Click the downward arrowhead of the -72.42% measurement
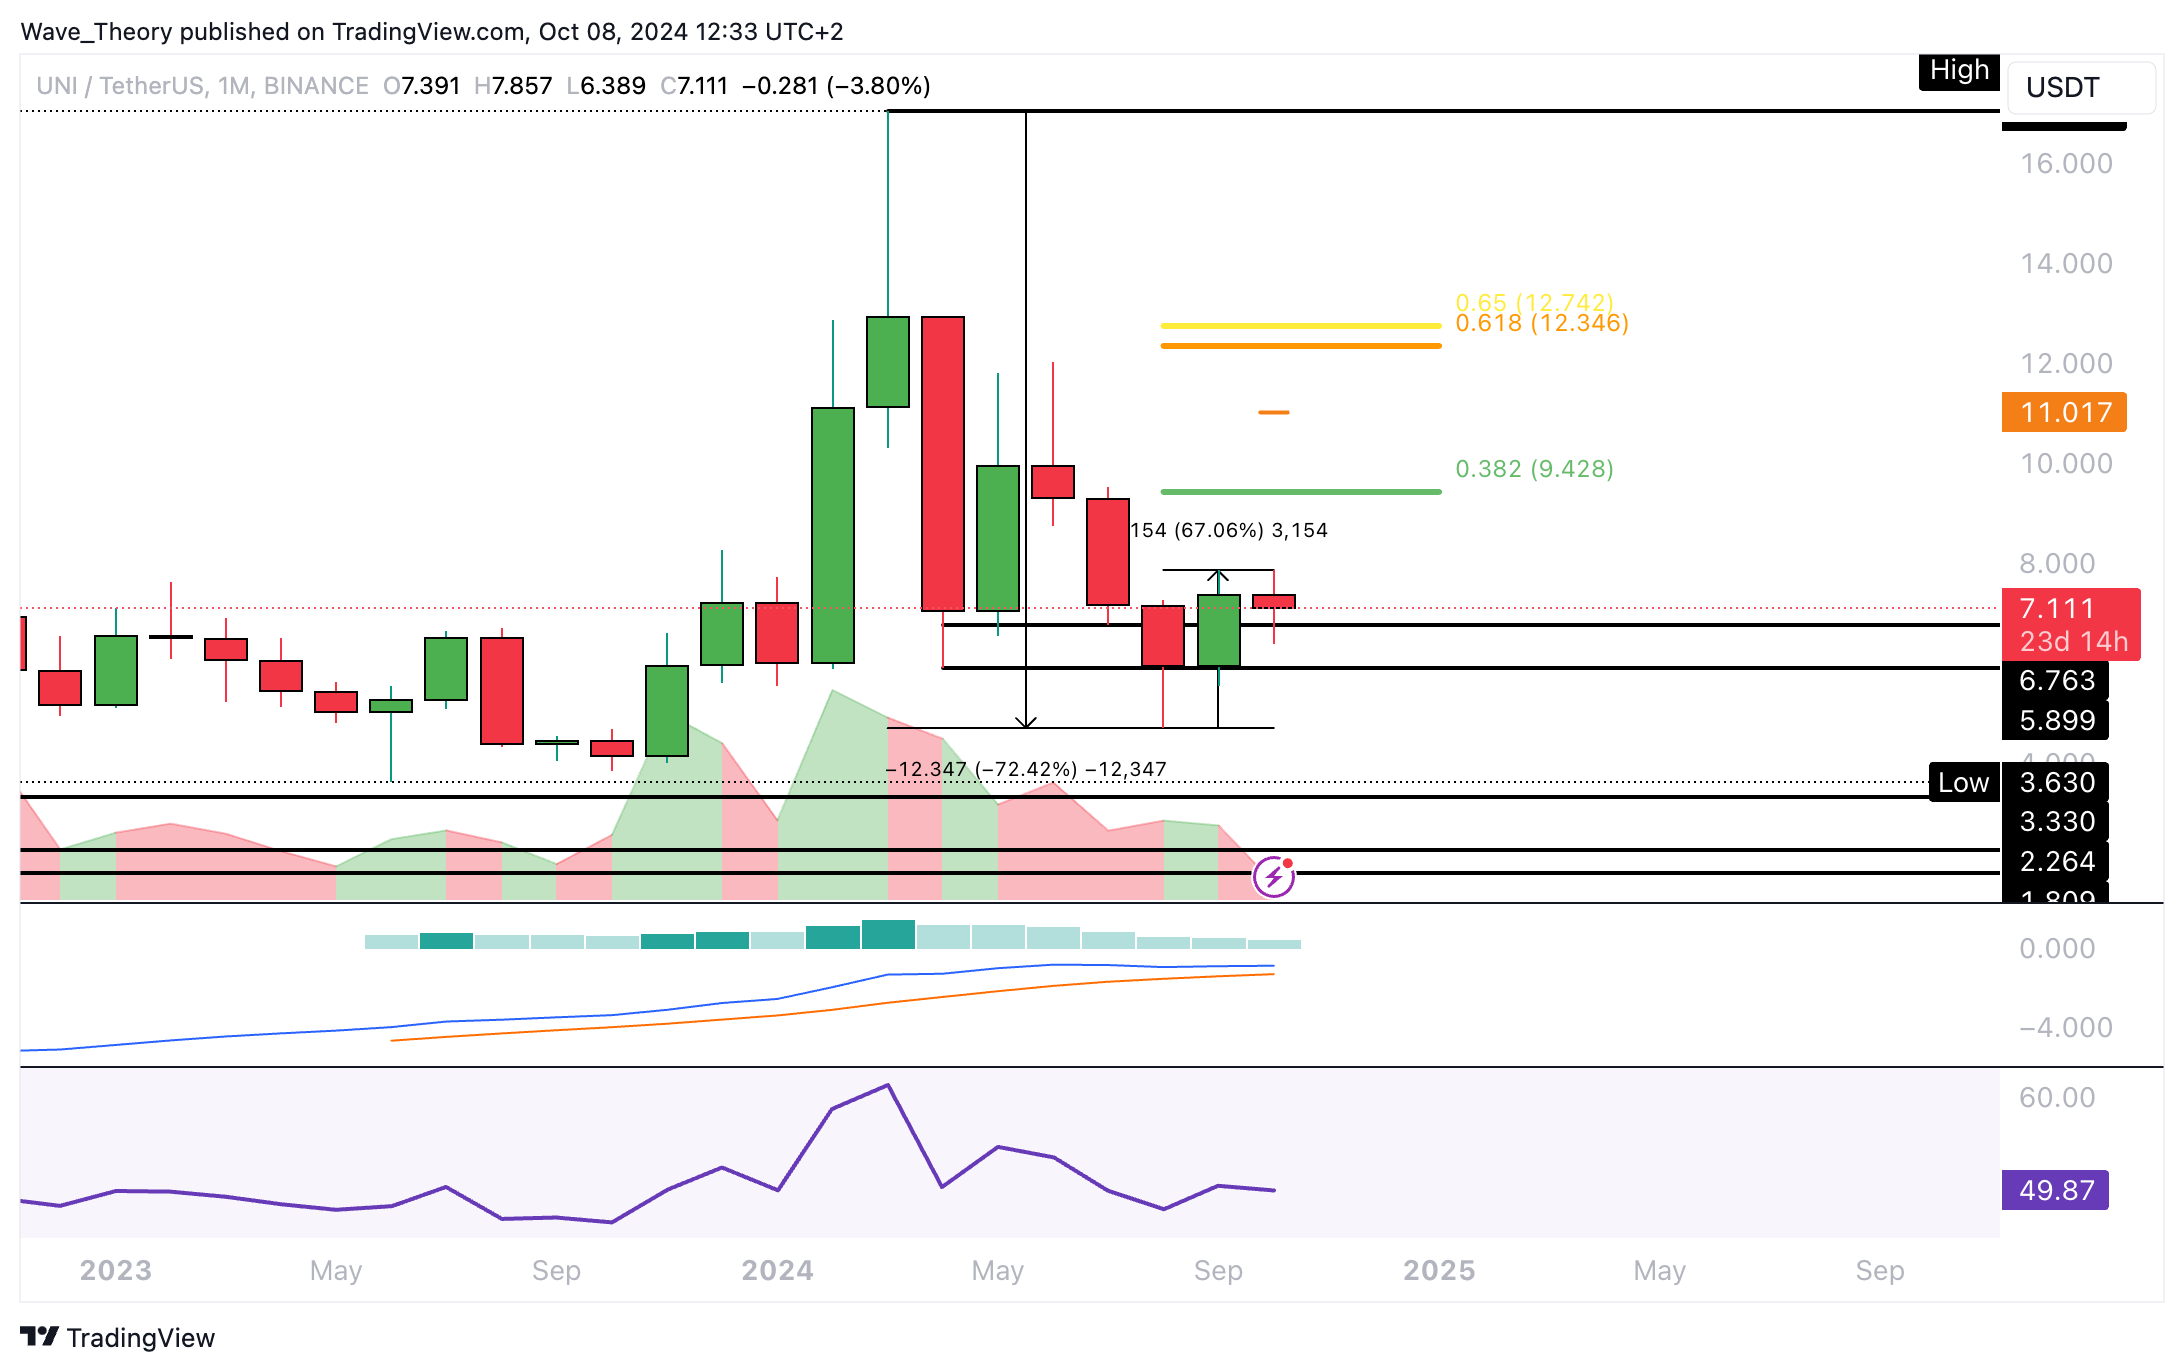Screen dimensions: 2184x1372 (1026, 721)
